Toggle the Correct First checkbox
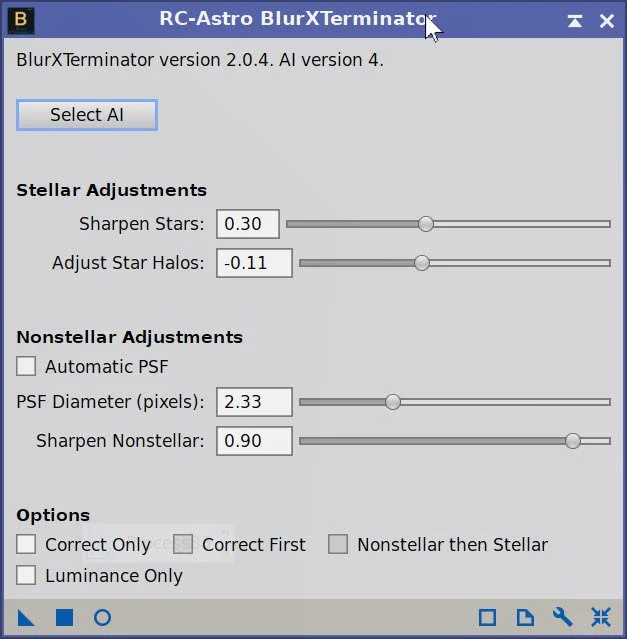This screenshot has width=627, height=639. click(x=183, y=544)
